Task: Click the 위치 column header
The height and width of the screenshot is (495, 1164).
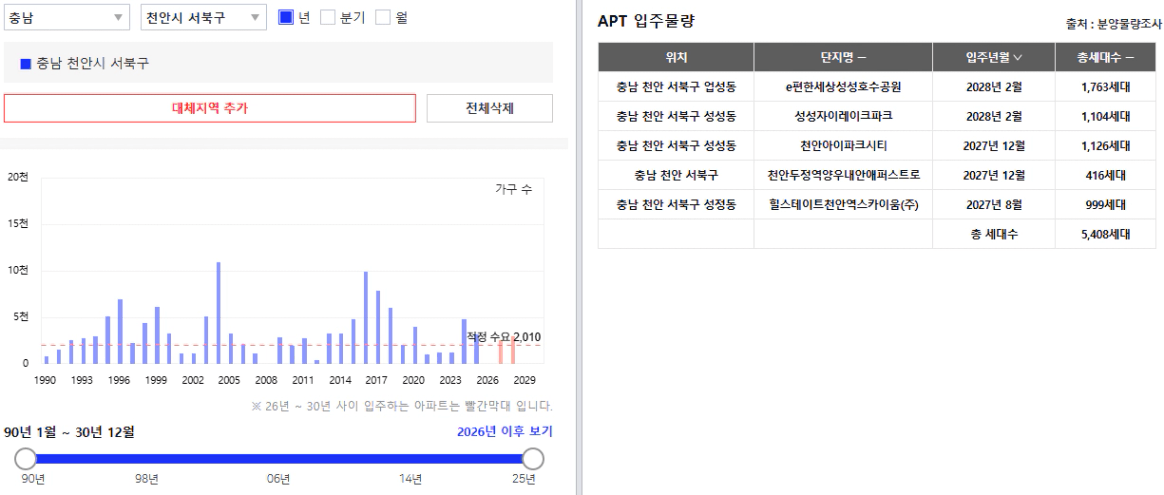Action: coord(676,57)
